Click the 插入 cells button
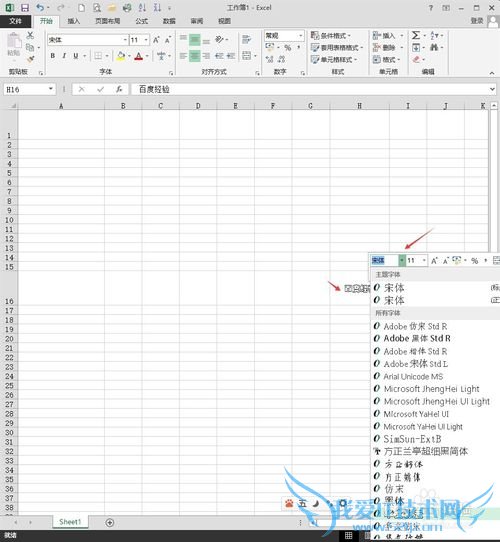This screenshot has height=542, width=500. click(x=388, y=35)
